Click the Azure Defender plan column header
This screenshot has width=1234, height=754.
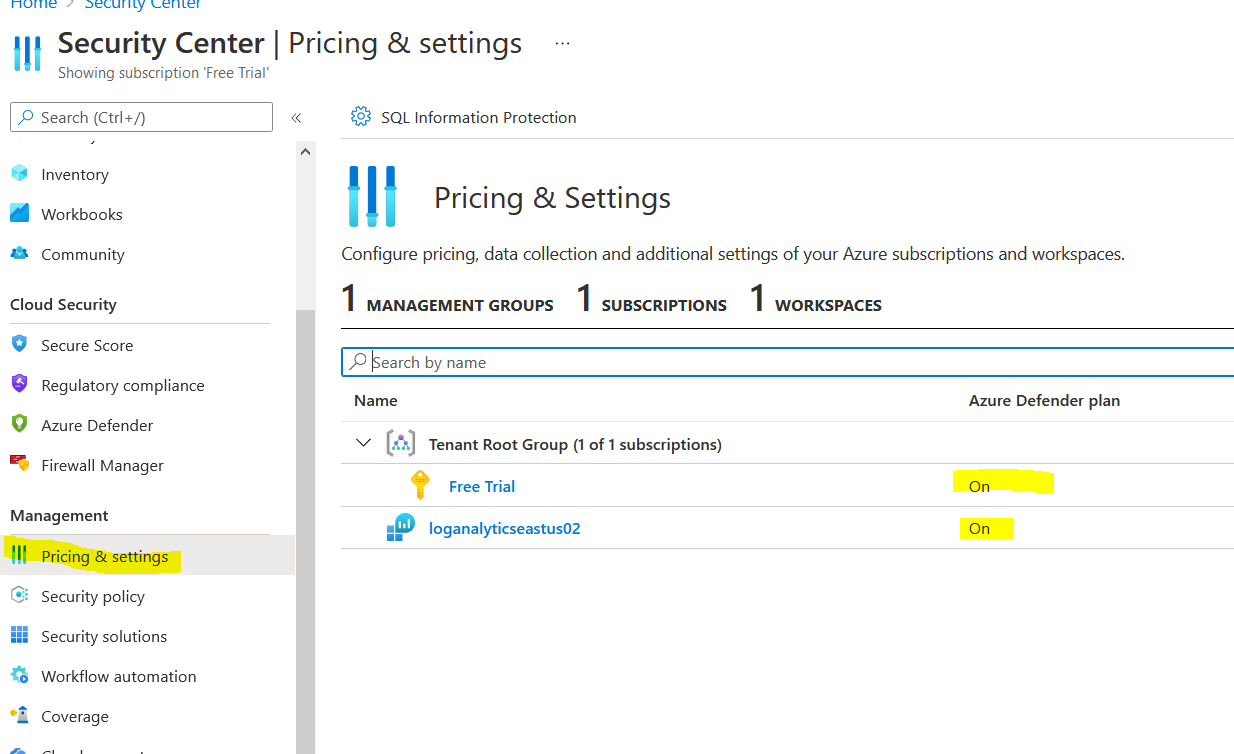pos(1044,400)
